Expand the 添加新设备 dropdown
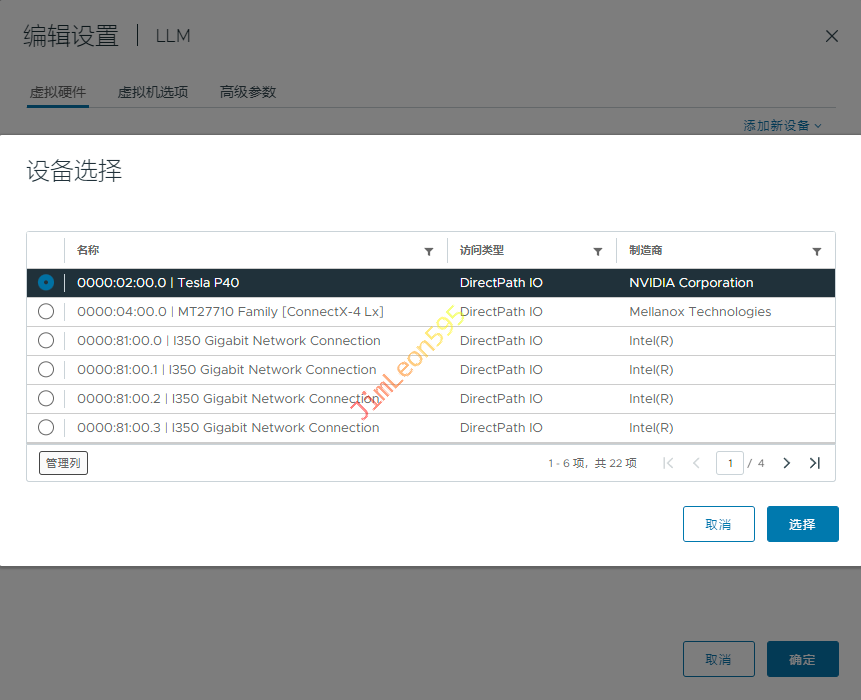The image size is (861, 700). (782, 126)
